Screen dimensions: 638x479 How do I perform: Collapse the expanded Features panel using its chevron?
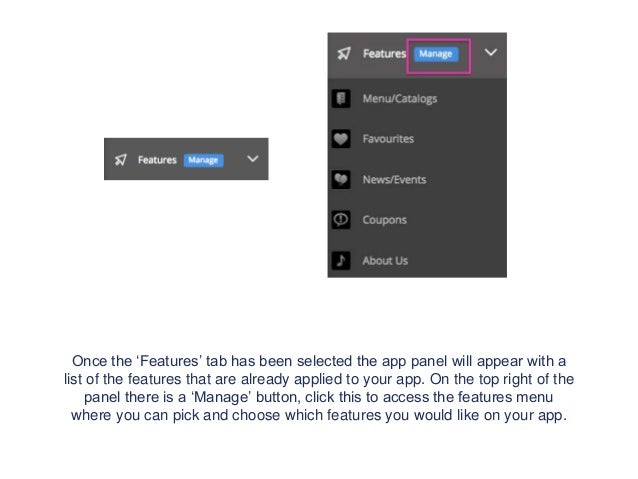(490, 53)
